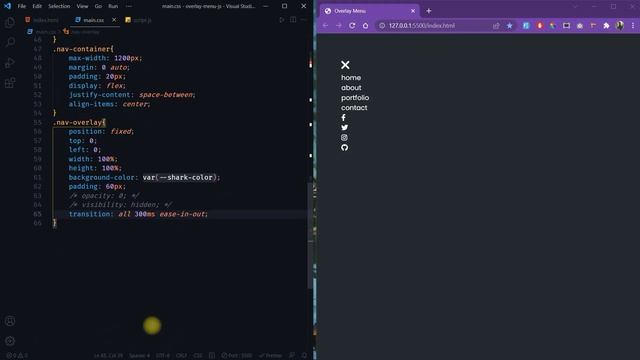
Task: Change indentation via Spaces status item
Action: click(x=140, y=356)
